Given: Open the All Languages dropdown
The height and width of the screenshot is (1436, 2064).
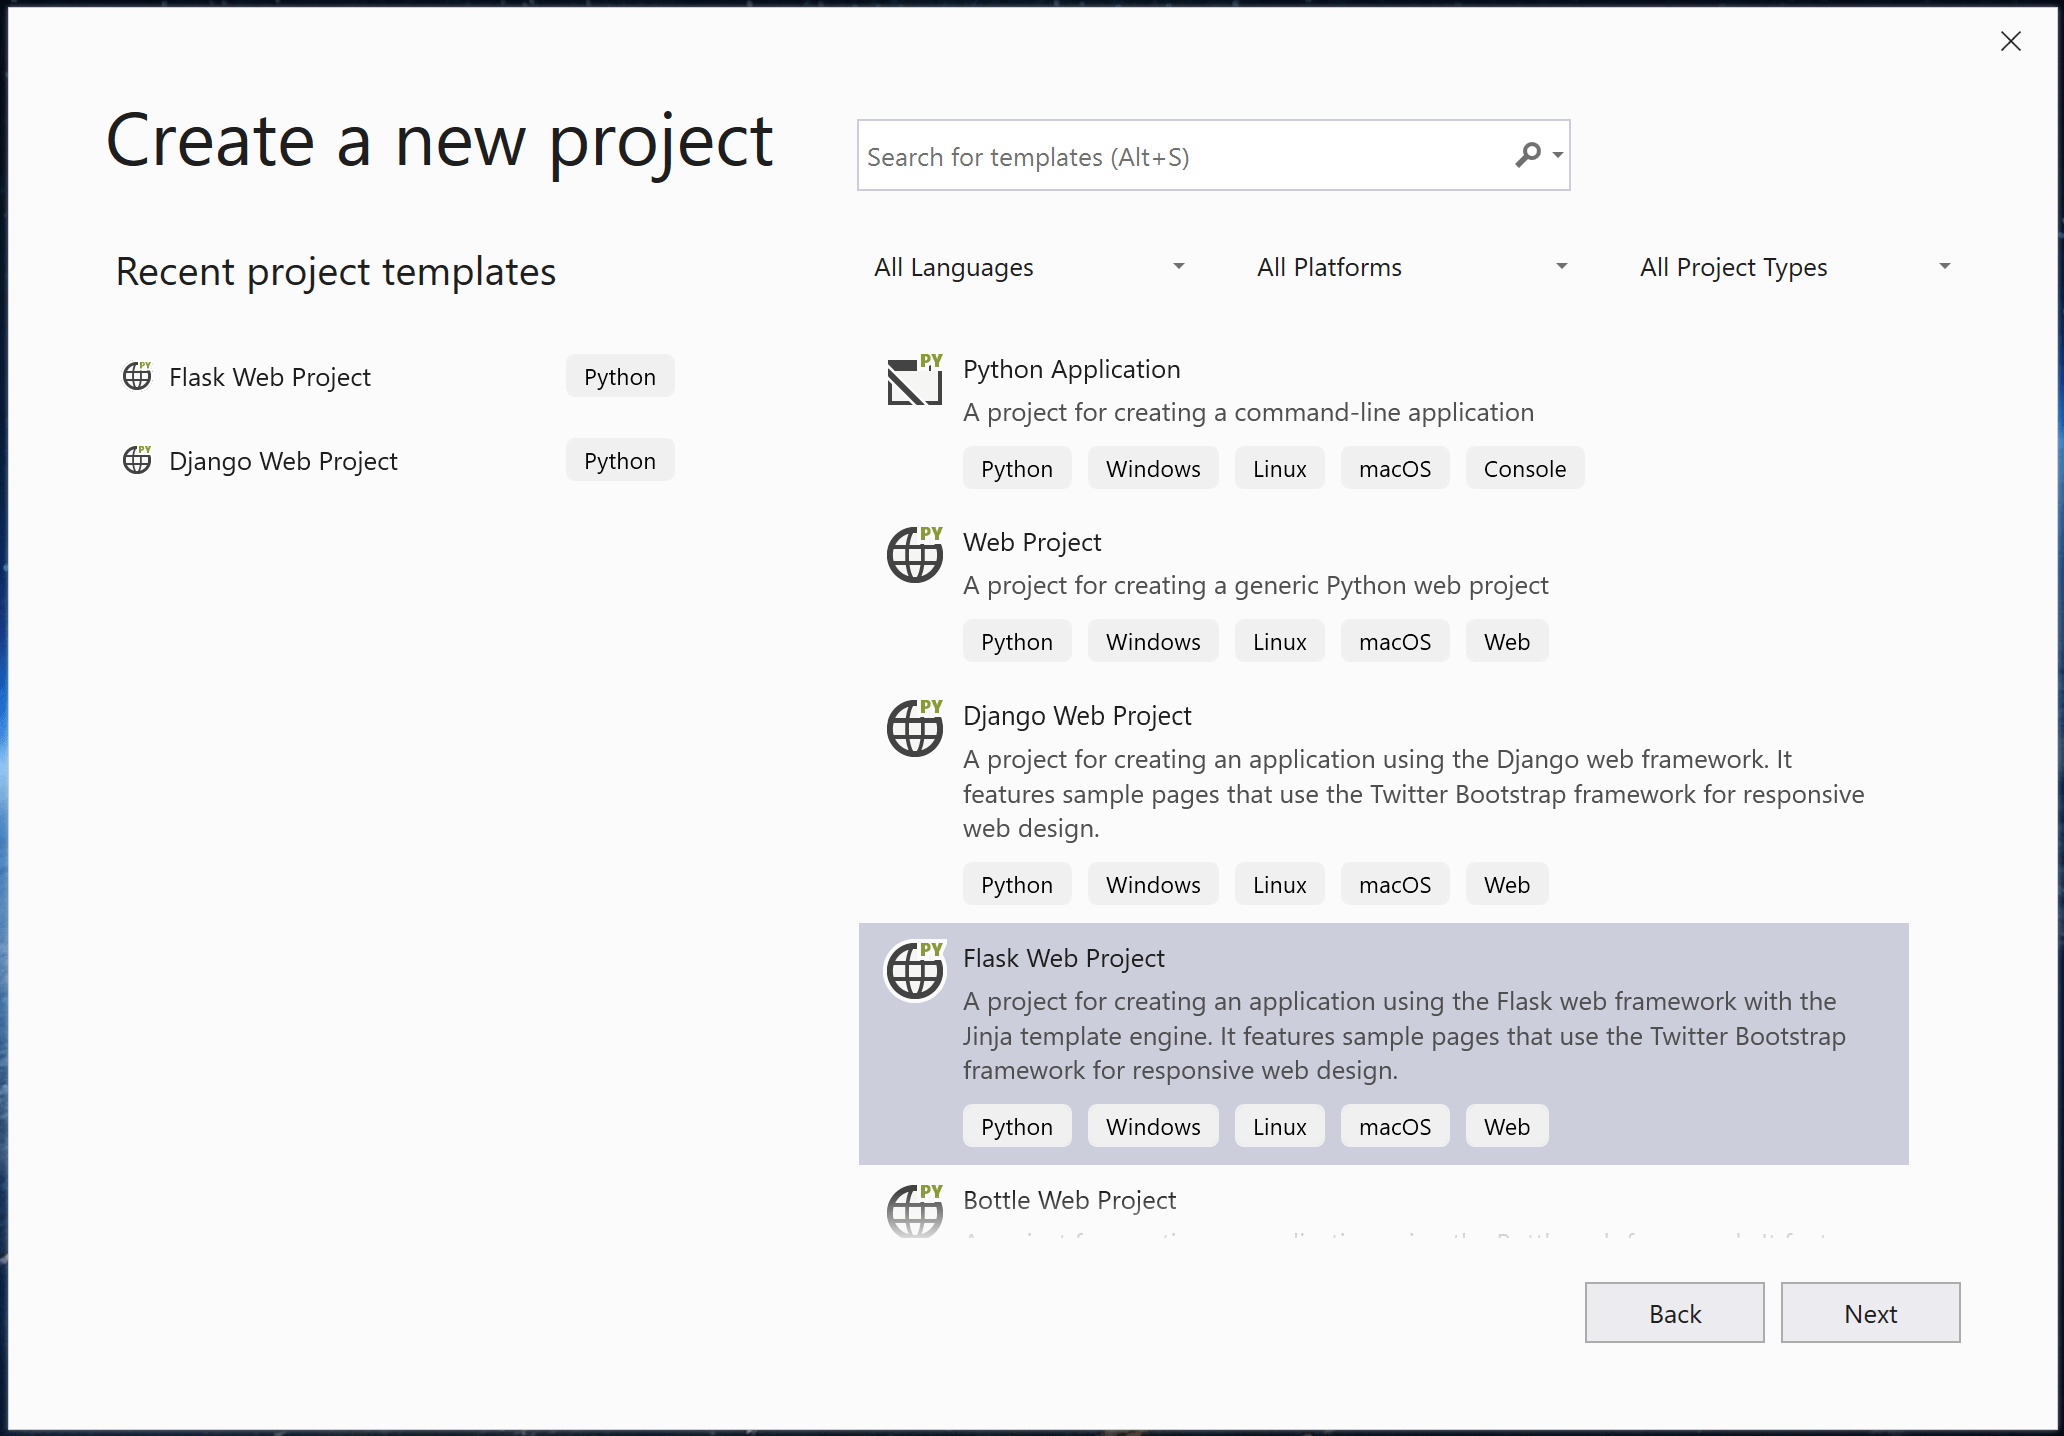Looking at the screenshot, I should click(1029, 267).
